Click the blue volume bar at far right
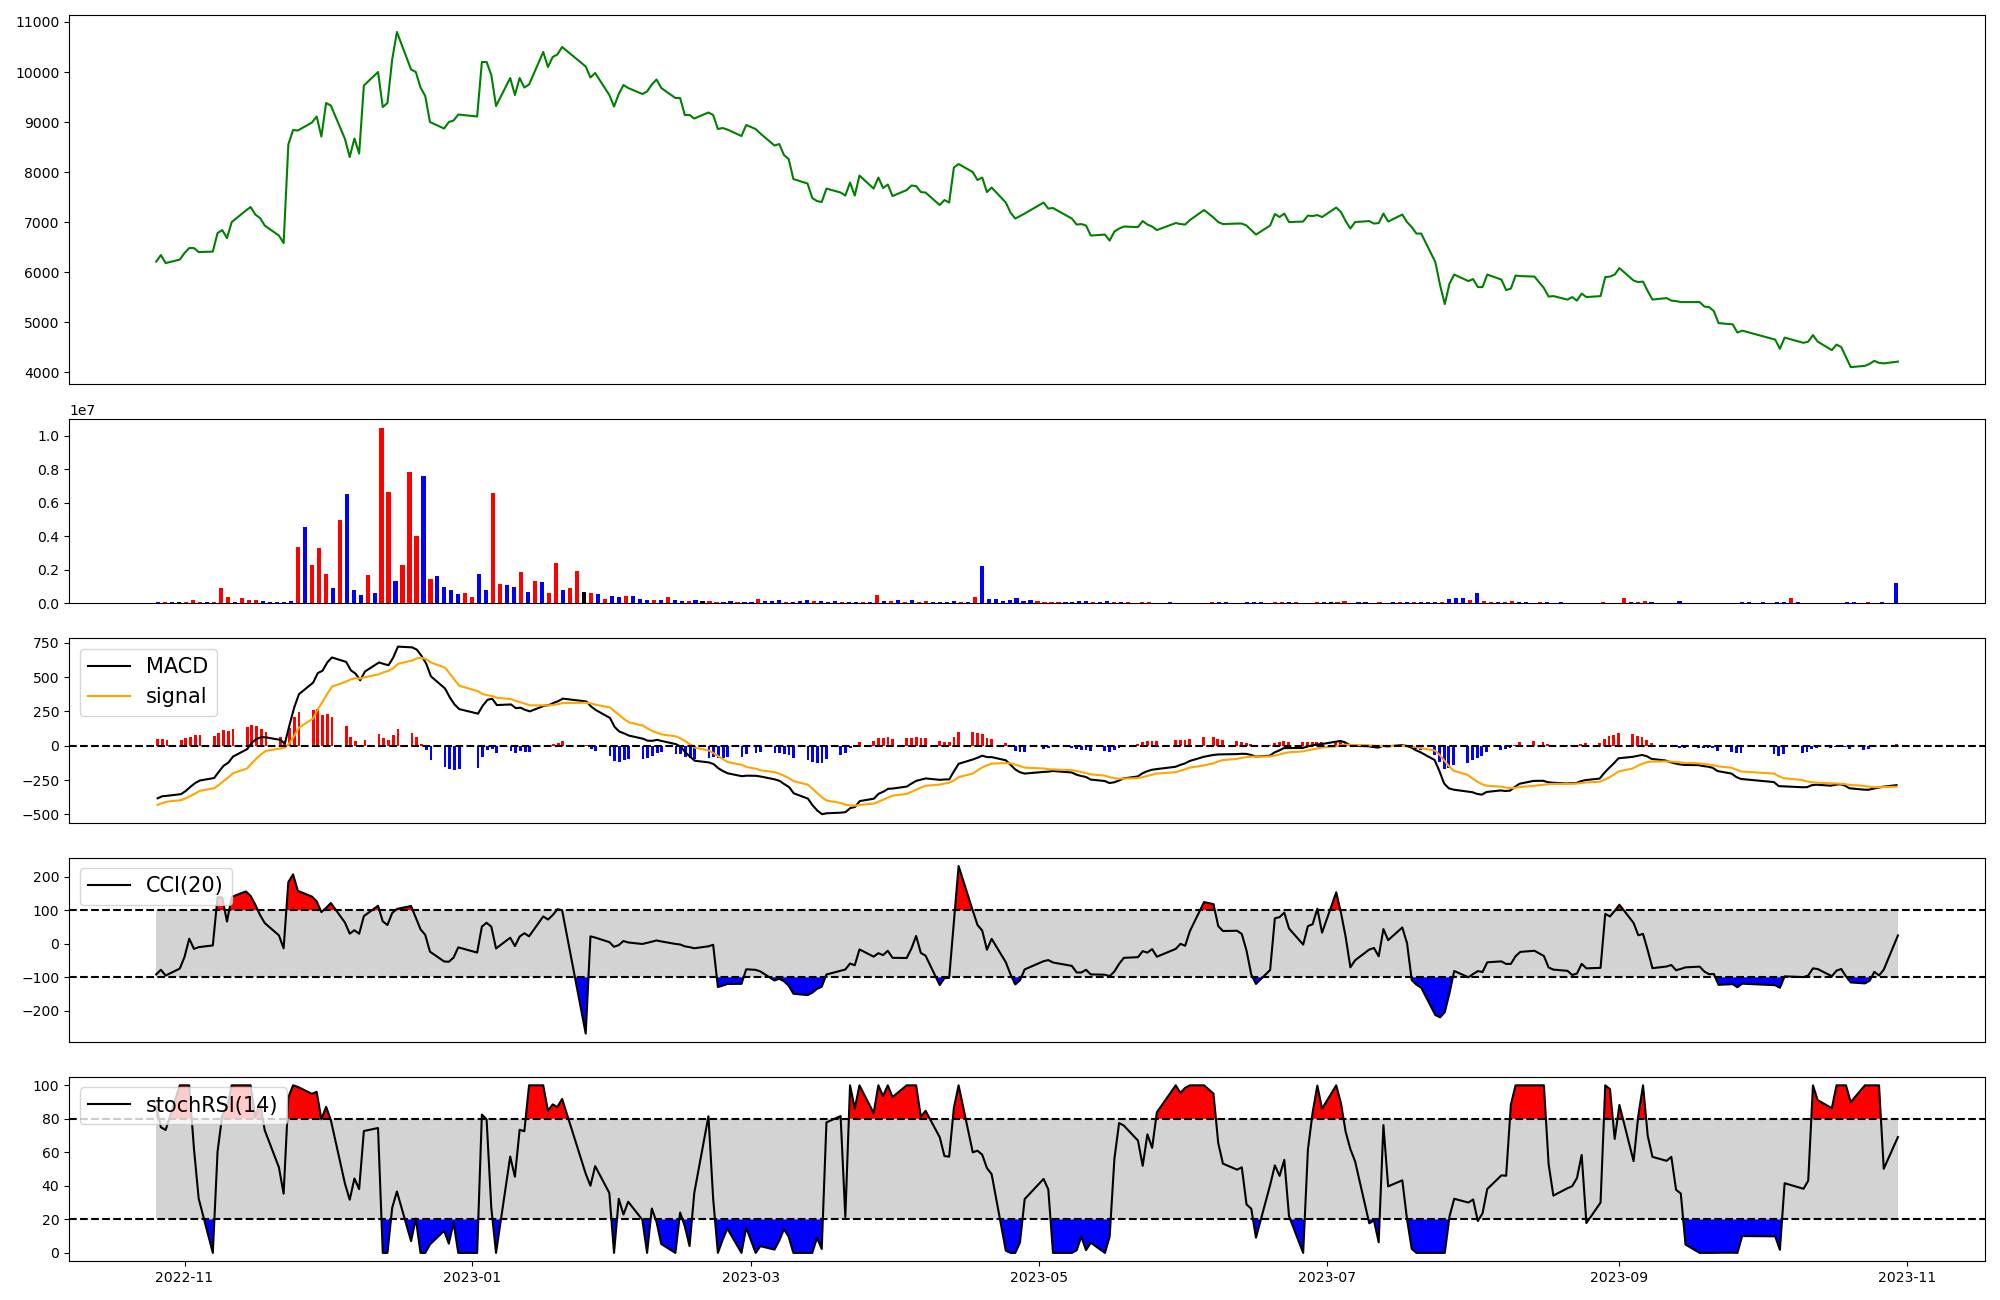 click(1895, 593)
